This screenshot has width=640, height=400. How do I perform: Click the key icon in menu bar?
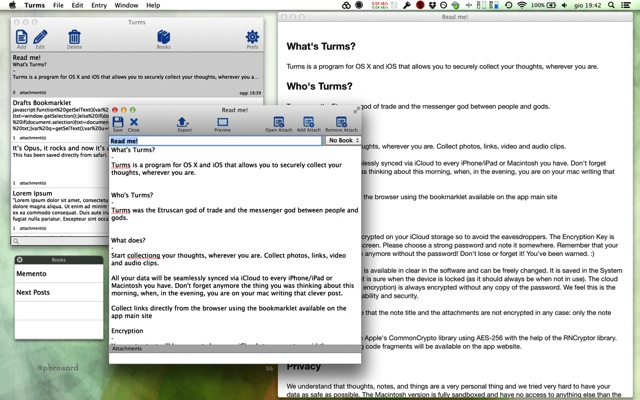click(x=407, y=5)
